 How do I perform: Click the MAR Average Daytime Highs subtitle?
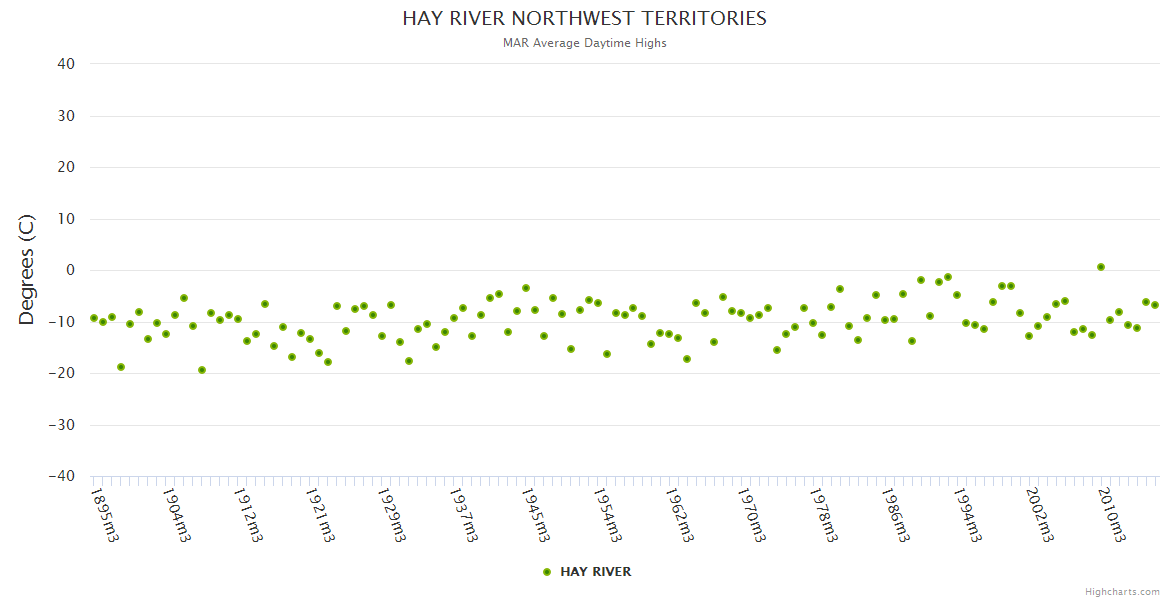[585, 43]
